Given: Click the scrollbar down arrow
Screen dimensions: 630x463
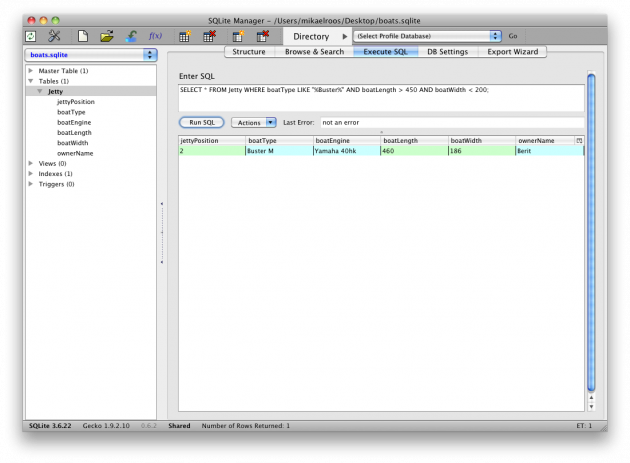Looking at the screenshot, I should click(x=591, y=407).
